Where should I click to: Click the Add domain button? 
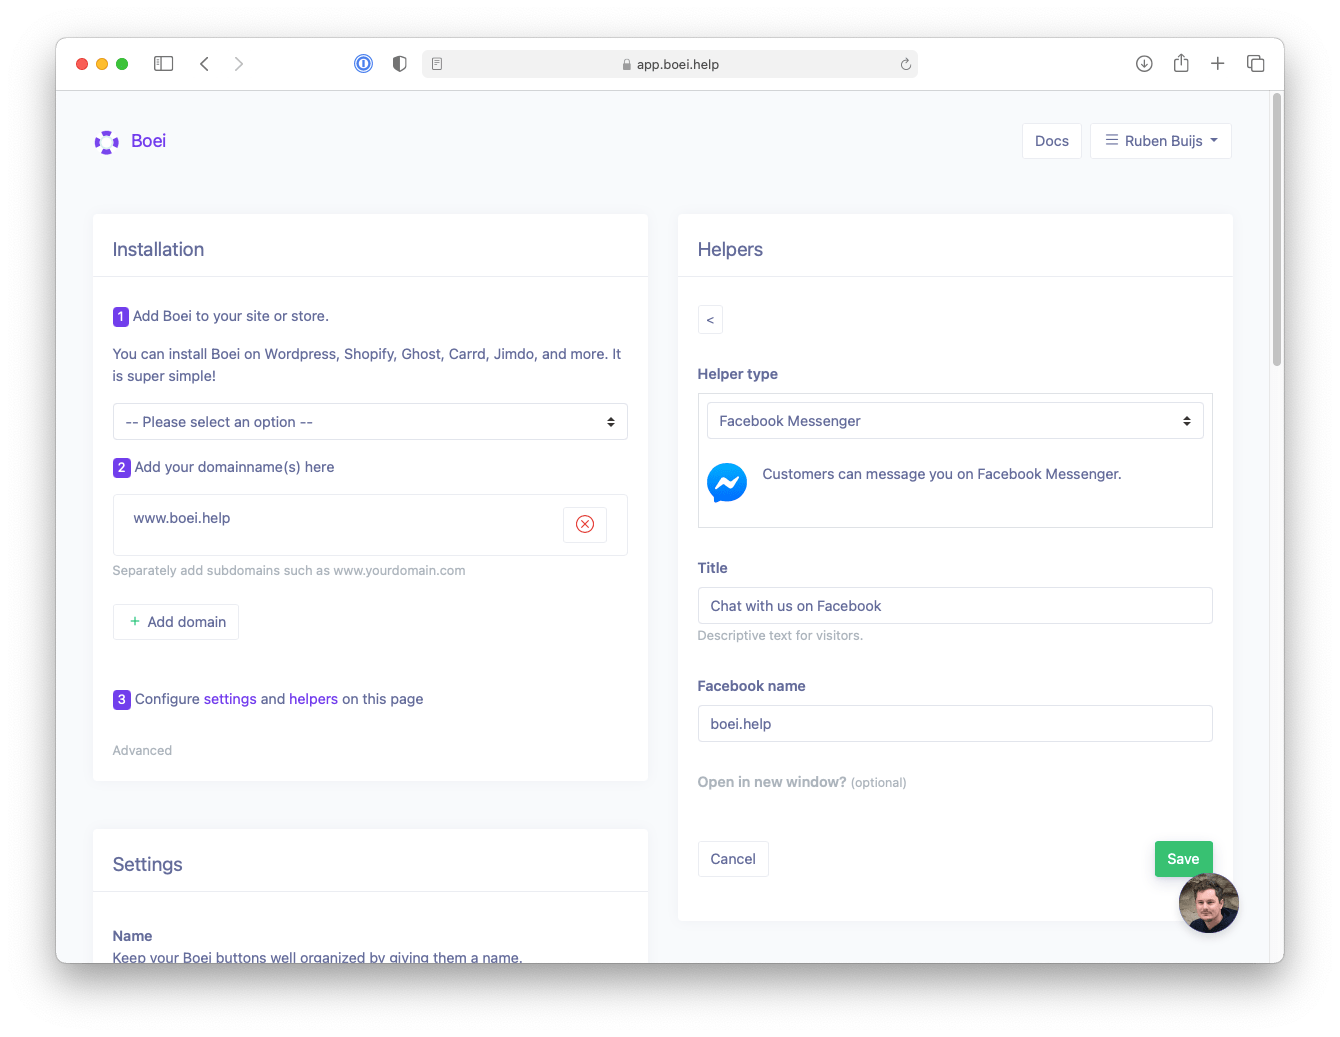[x=176, y=622]
